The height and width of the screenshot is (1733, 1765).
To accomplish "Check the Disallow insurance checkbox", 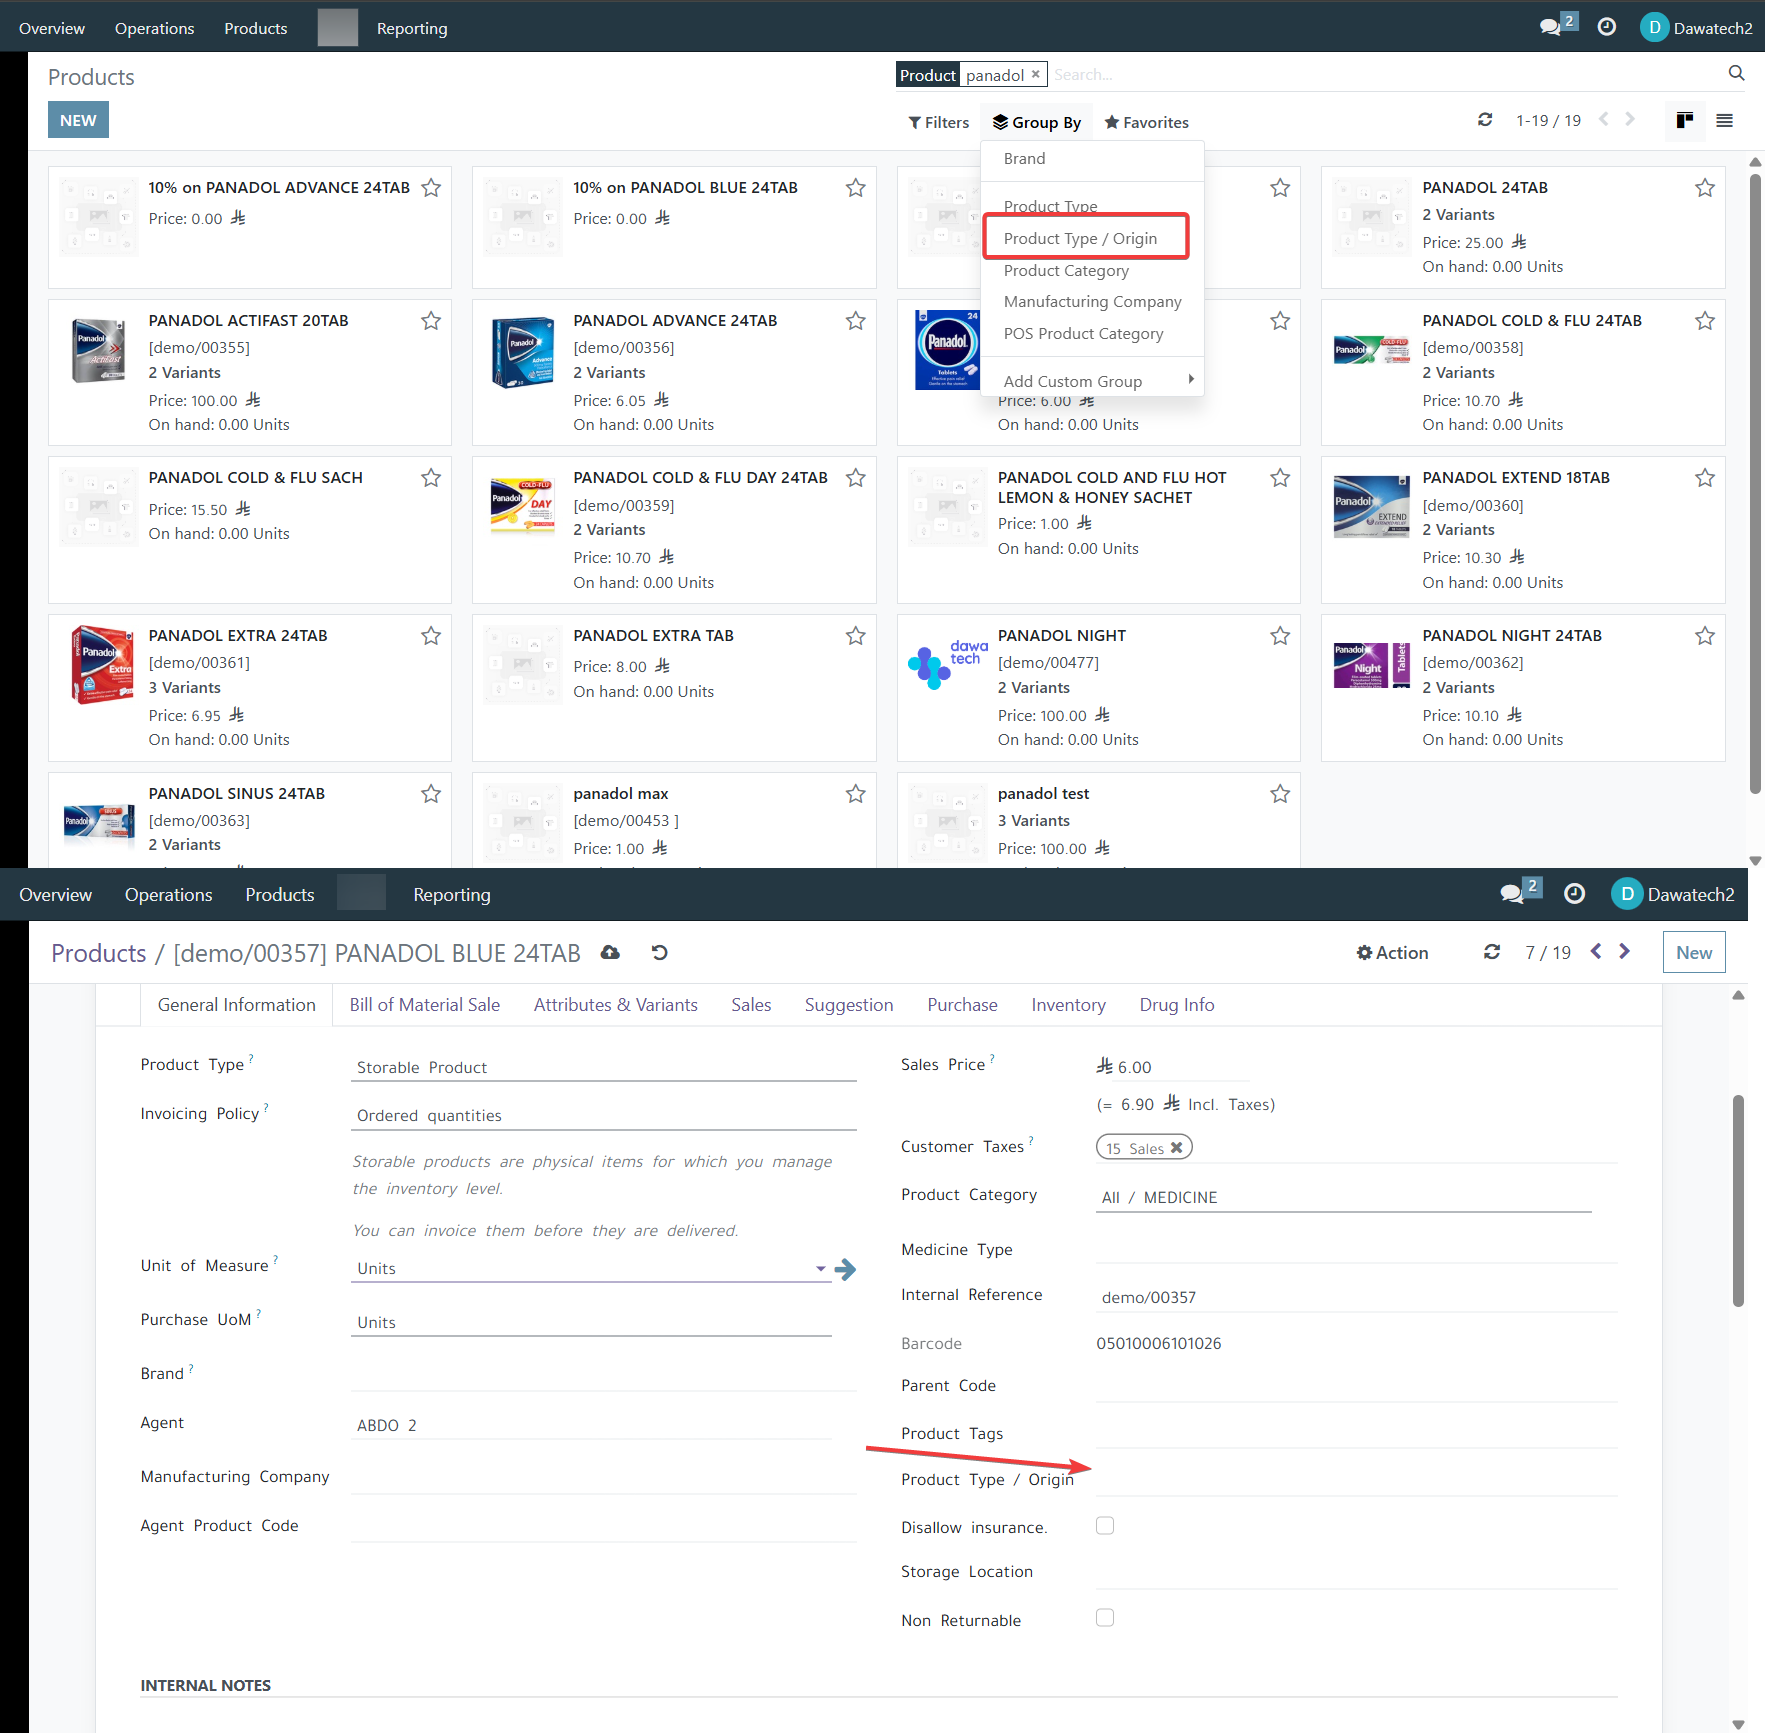I will 1105,1526.
